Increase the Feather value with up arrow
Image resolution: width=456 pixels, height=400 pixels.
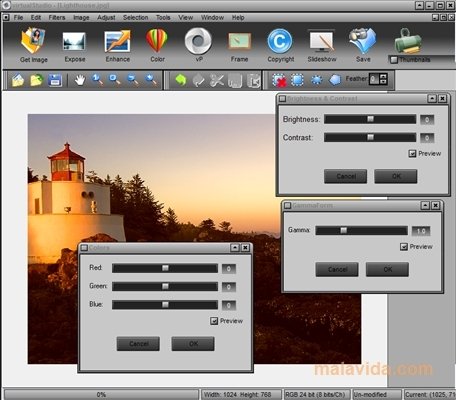(383, 76)
